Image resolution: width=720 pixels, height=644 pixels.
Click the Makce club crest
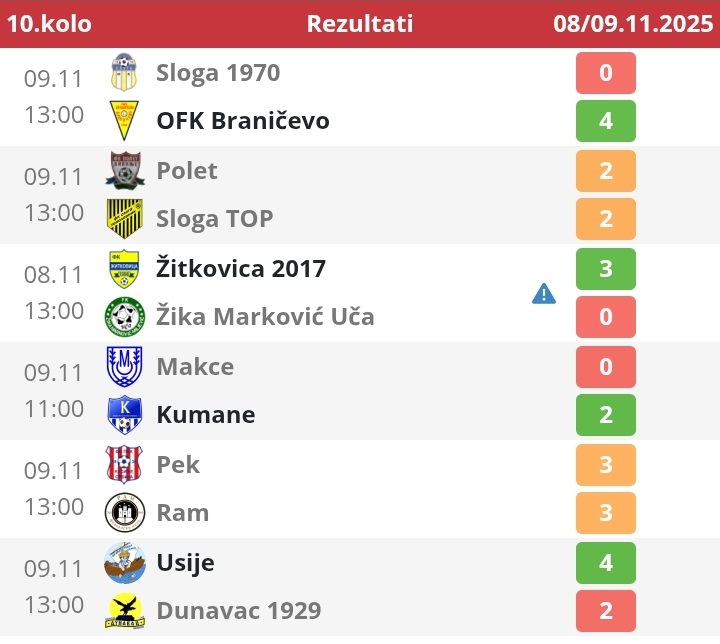pos(124,367)
